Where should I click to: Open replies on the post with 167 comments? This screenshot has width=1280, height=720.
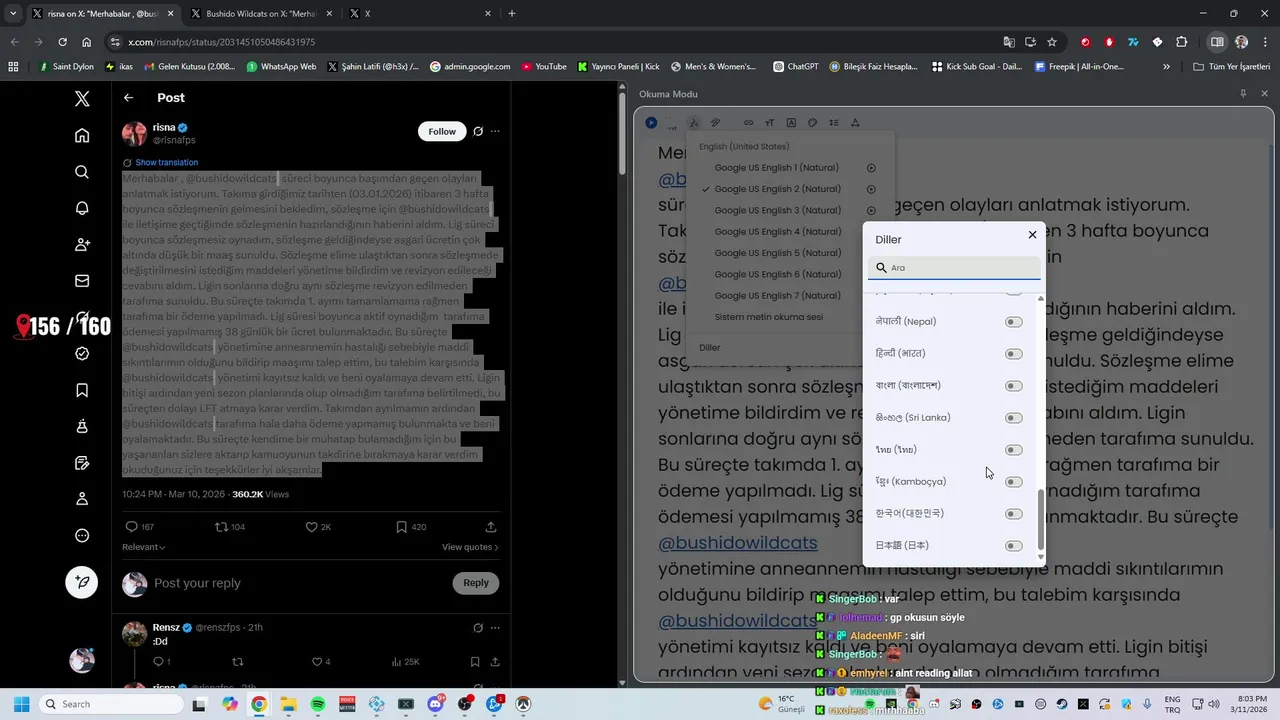tap(139, 526)
